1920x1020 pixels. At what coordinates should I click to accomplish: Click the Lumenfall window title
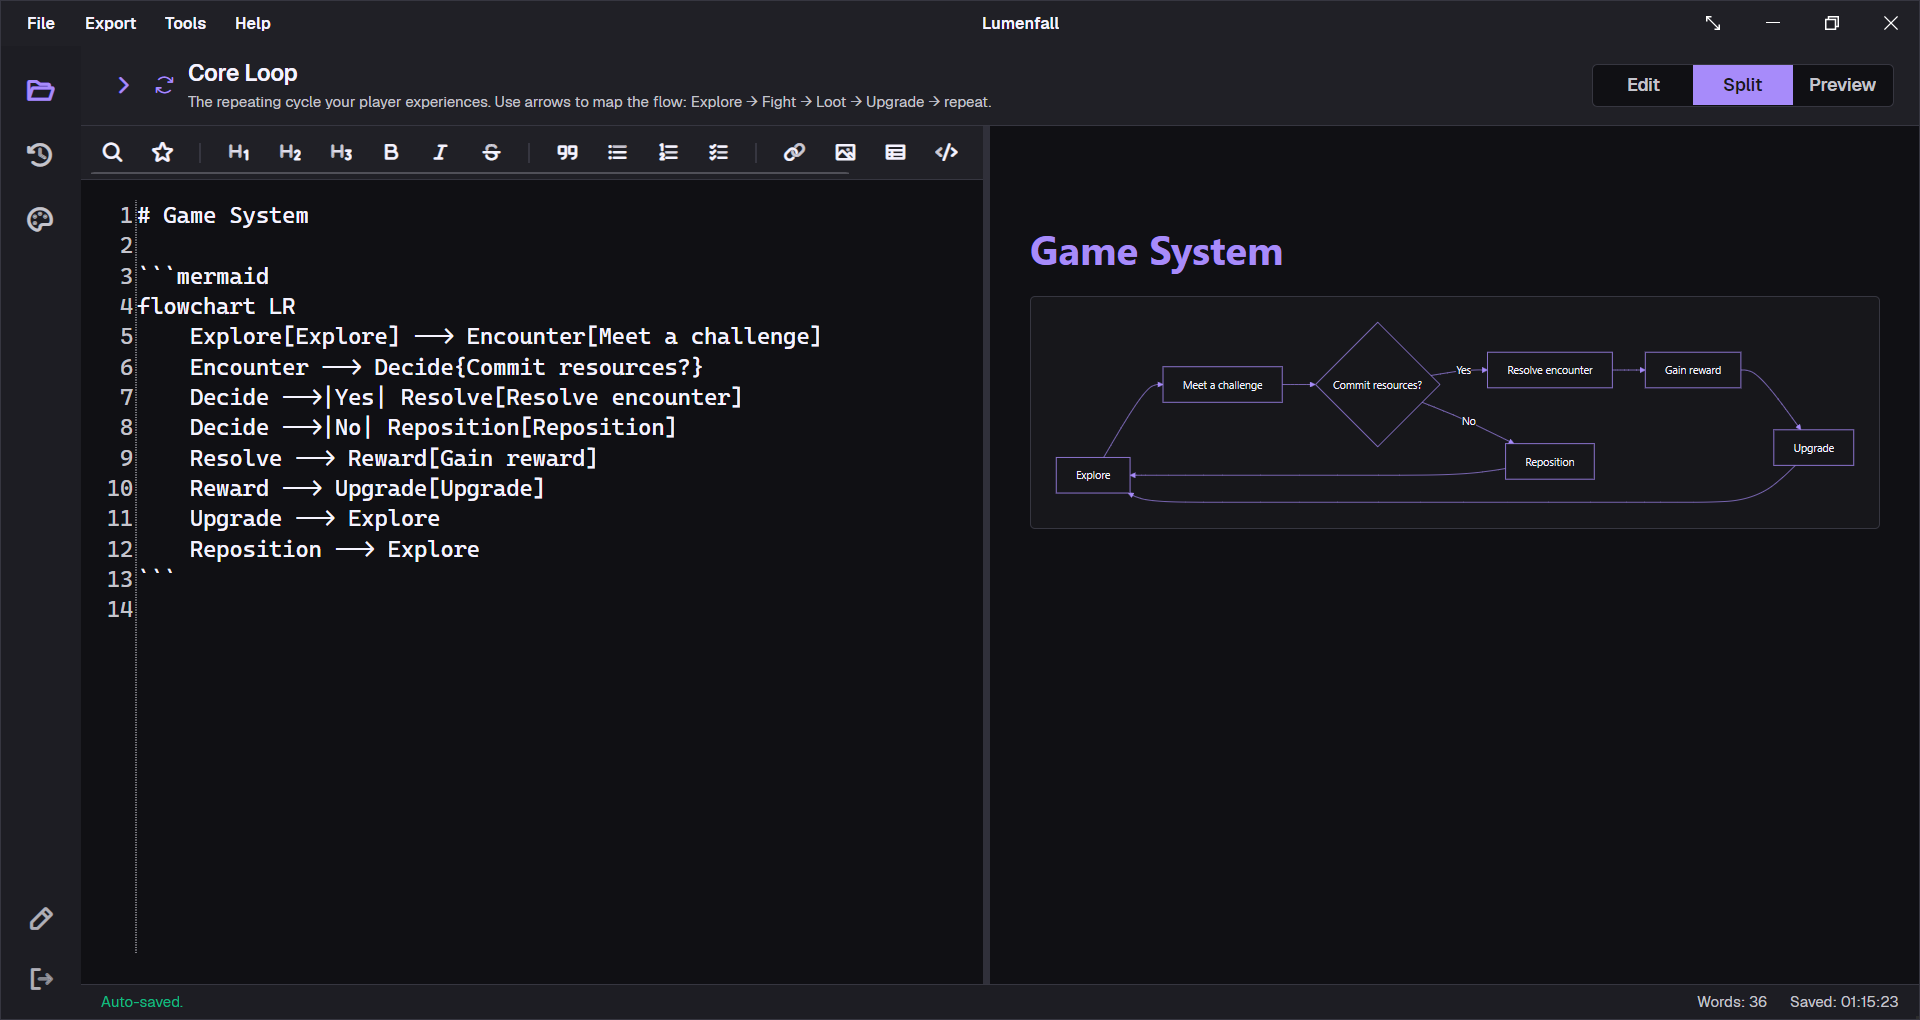(x=1020, y=23)
